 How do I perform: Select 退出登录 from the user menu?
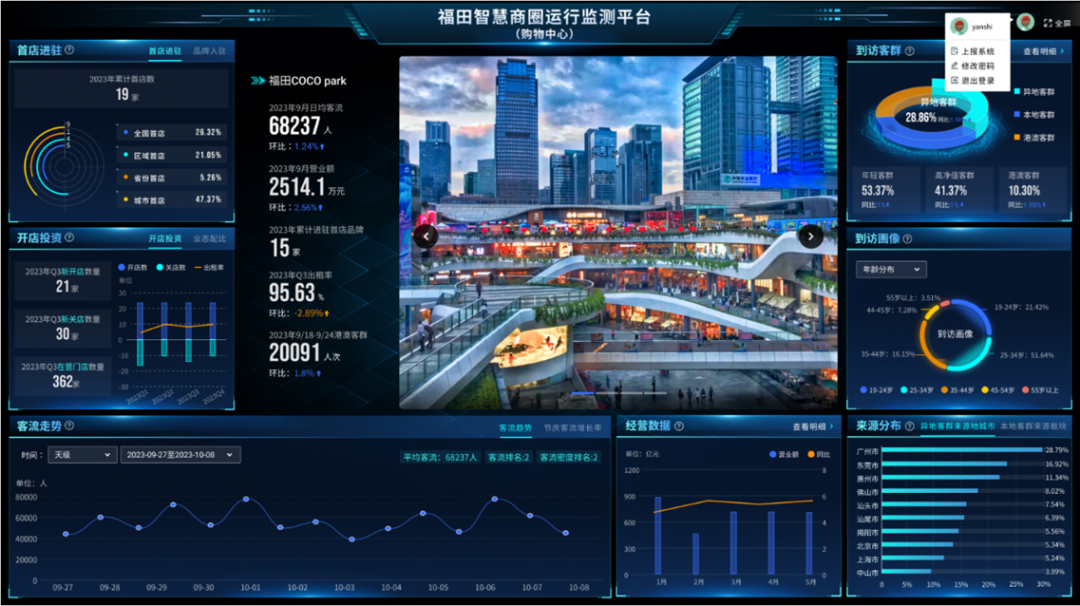978,79
